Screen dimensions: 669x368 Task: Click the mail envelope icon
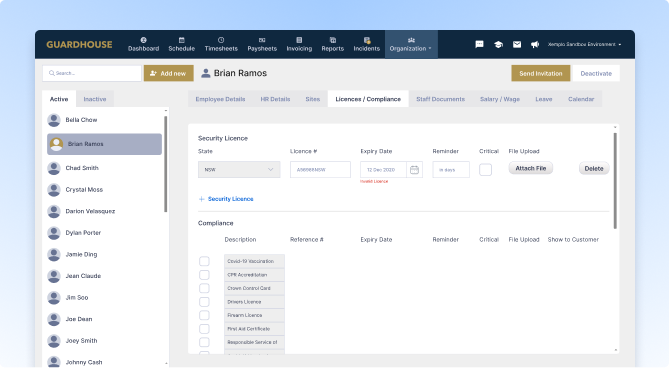(x=517, y=44)
